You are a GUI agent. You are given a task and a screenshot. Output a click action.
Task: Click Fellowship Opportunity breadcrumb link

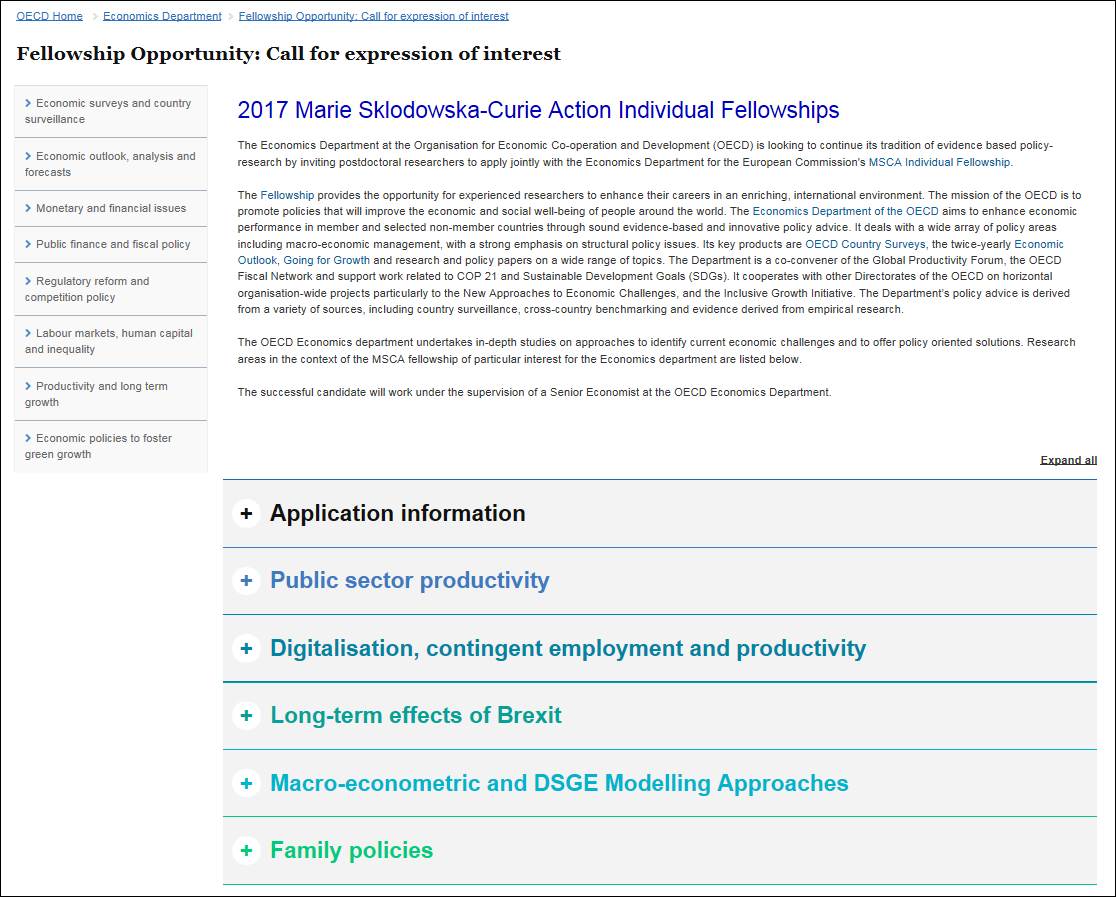[374, 16]
